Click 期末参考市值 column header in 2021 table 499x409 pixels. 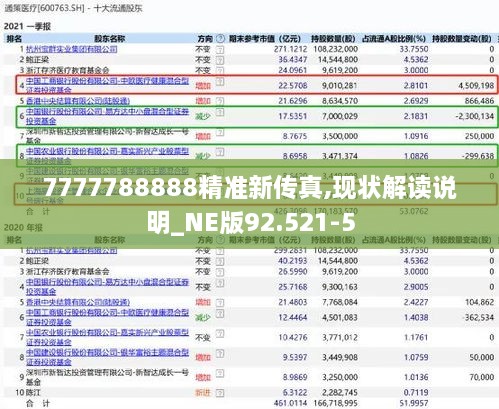[265, 39]
